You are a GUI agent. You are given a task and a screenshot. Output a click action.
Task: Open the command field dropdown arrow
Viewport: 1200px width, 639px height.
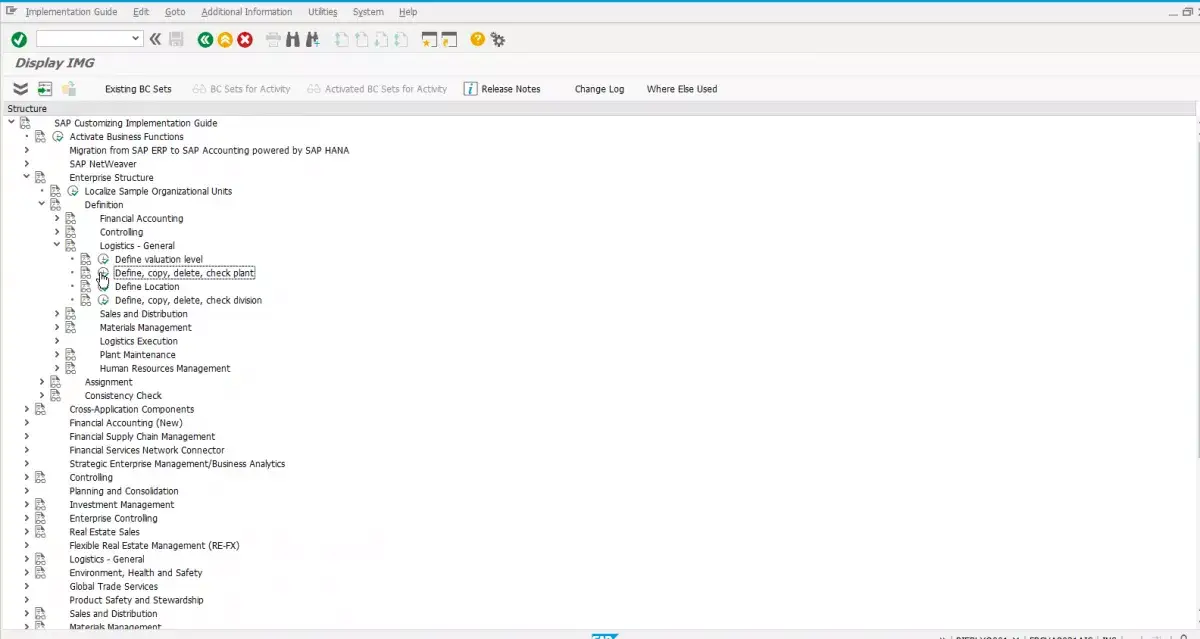coord(137,39)
